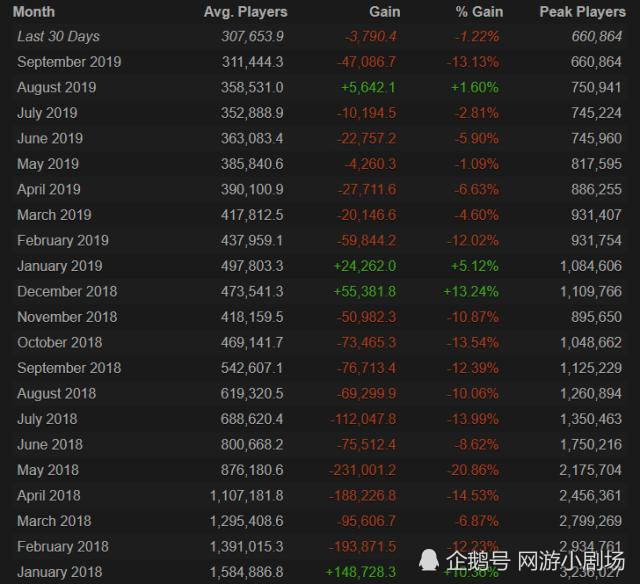Image resolution: width=641 pixels, height=584 pixels.
Task: Click peak players value 750,941
Action: (596, 87)
